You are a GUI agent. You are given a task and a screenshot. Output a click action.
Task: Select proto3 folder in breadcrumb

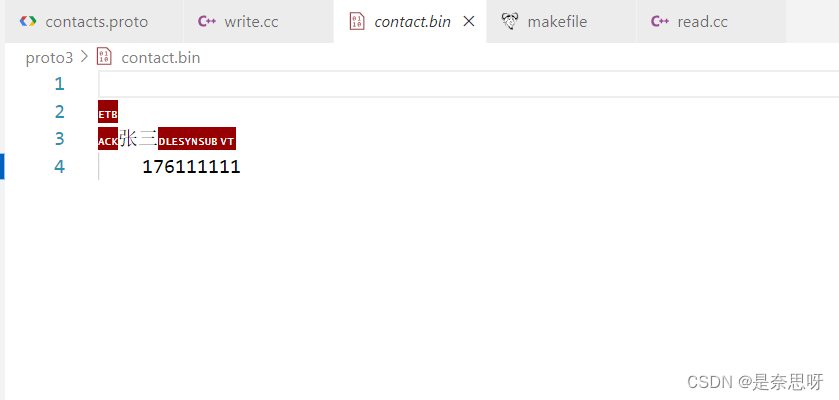49,58
